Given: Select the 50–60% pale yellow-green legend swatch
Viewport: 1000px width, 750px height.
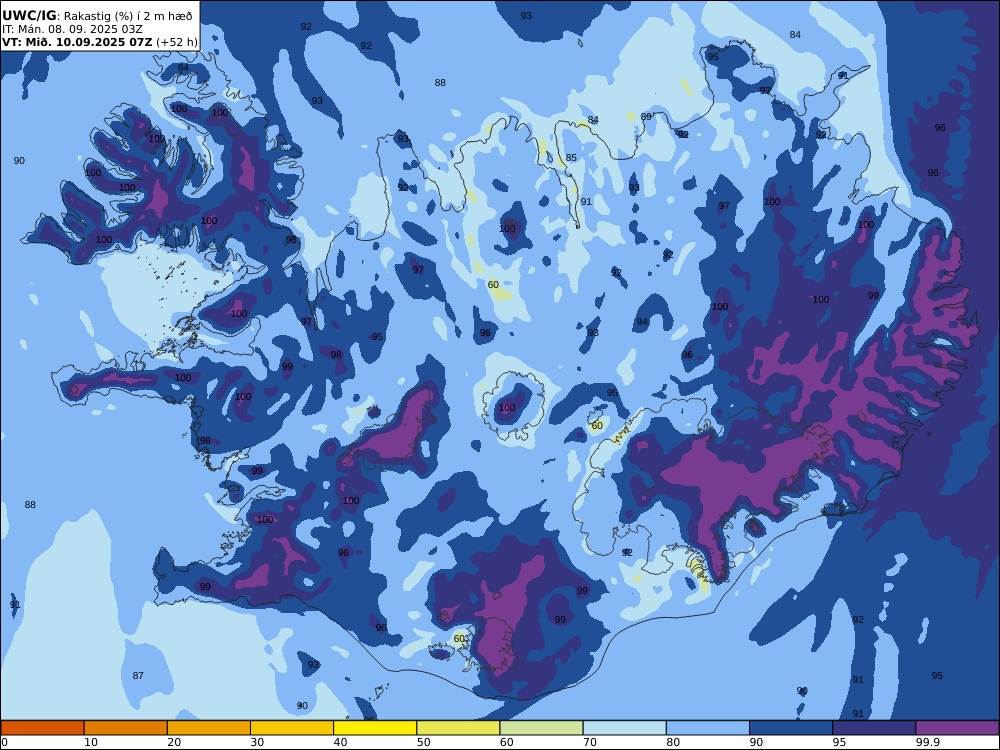Looking at the screenshot, I should [458, 728].
